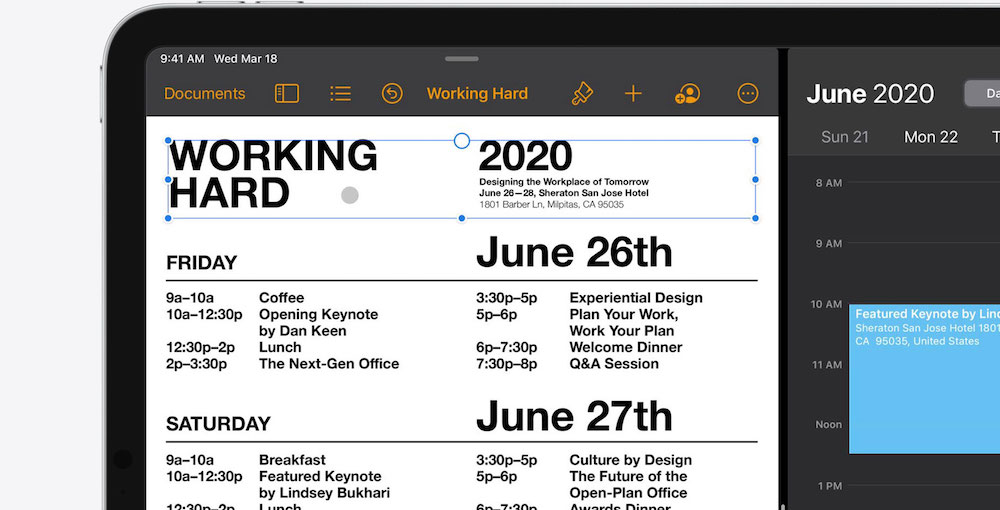1000x510 pixels.
Task: Open the Collaborate add-person icon
Action: click(x=688, y=94)
